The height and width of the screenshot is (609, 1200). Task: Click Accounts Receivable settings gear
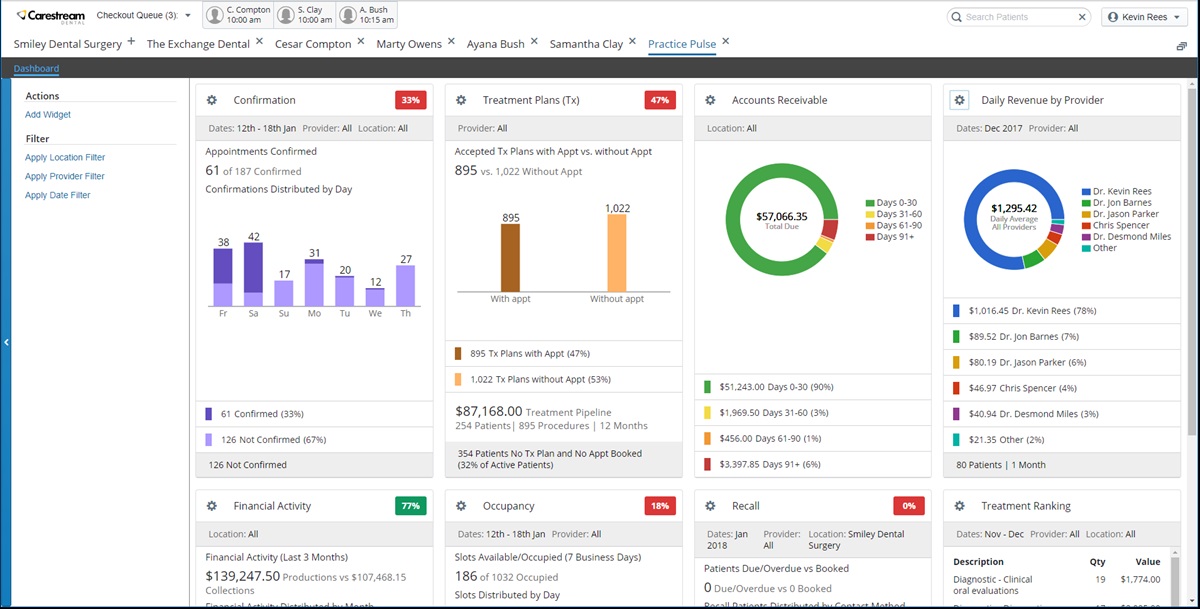[x=709, y=100]
